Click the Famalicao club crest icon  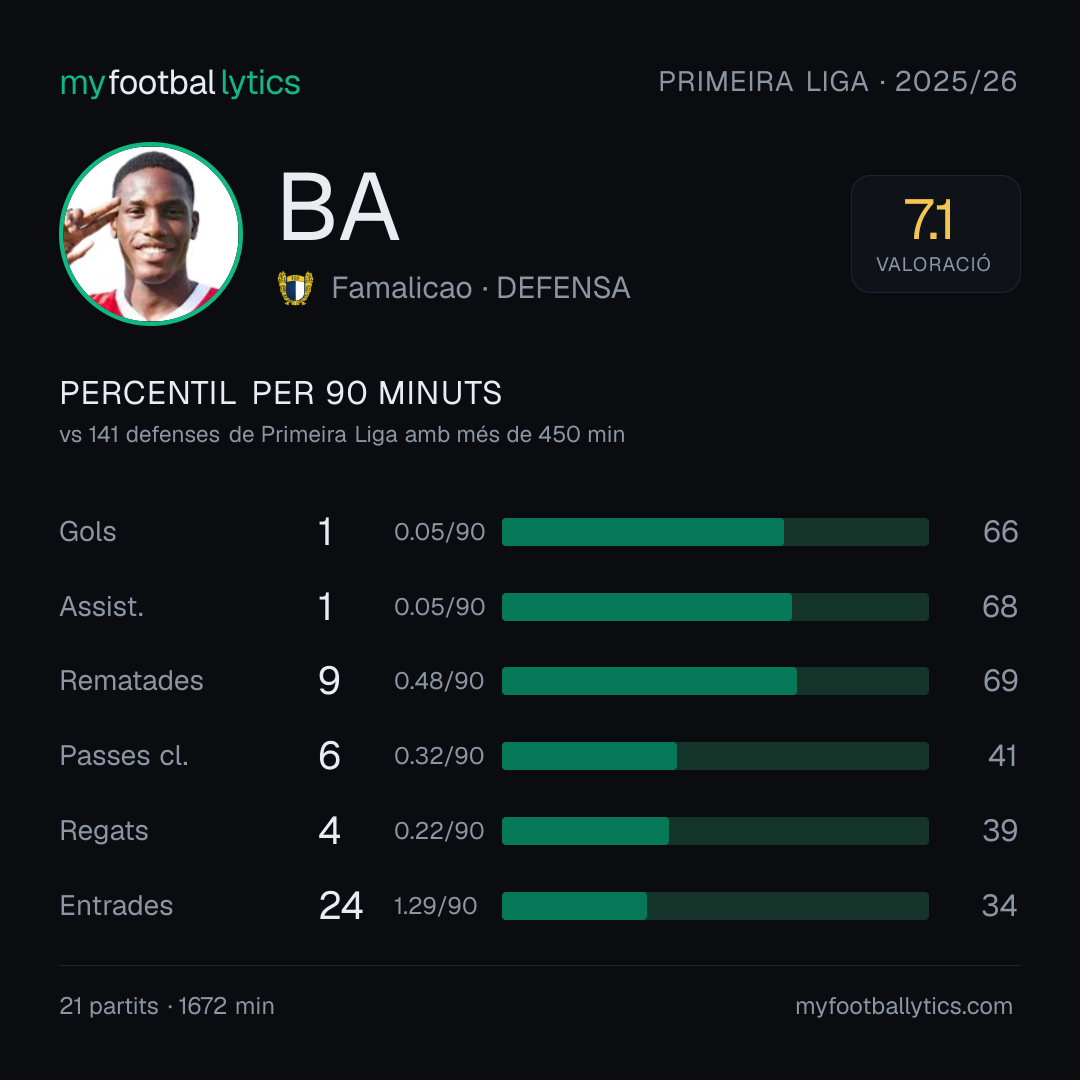tap(295, 288)
